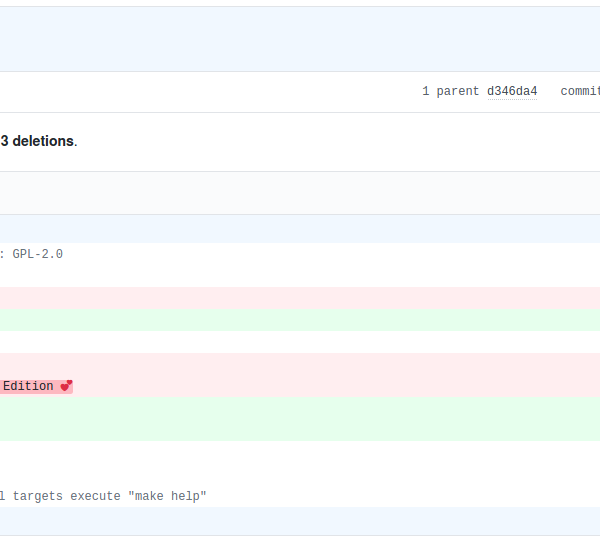Expand the blue hunk header above GPL-2.0
The height and width of the screenshot is (545, 600).
[x=300, y=229]
